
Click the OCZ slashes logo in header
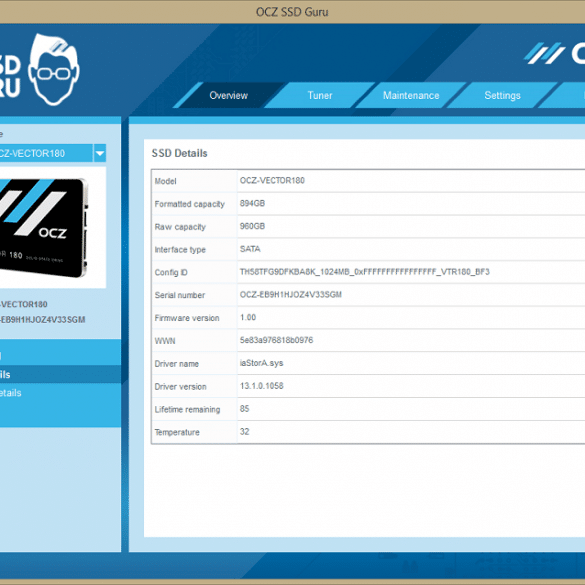[x=545, y=53]
